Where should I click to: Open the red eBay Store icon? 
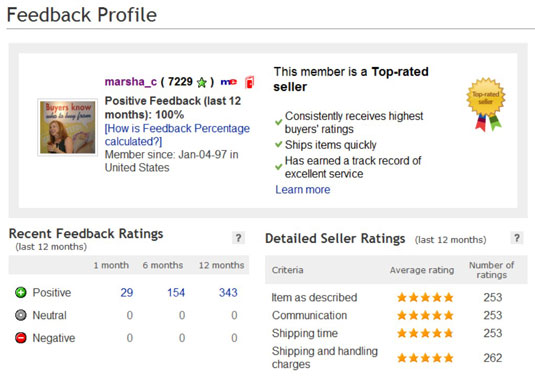point(250,82)
